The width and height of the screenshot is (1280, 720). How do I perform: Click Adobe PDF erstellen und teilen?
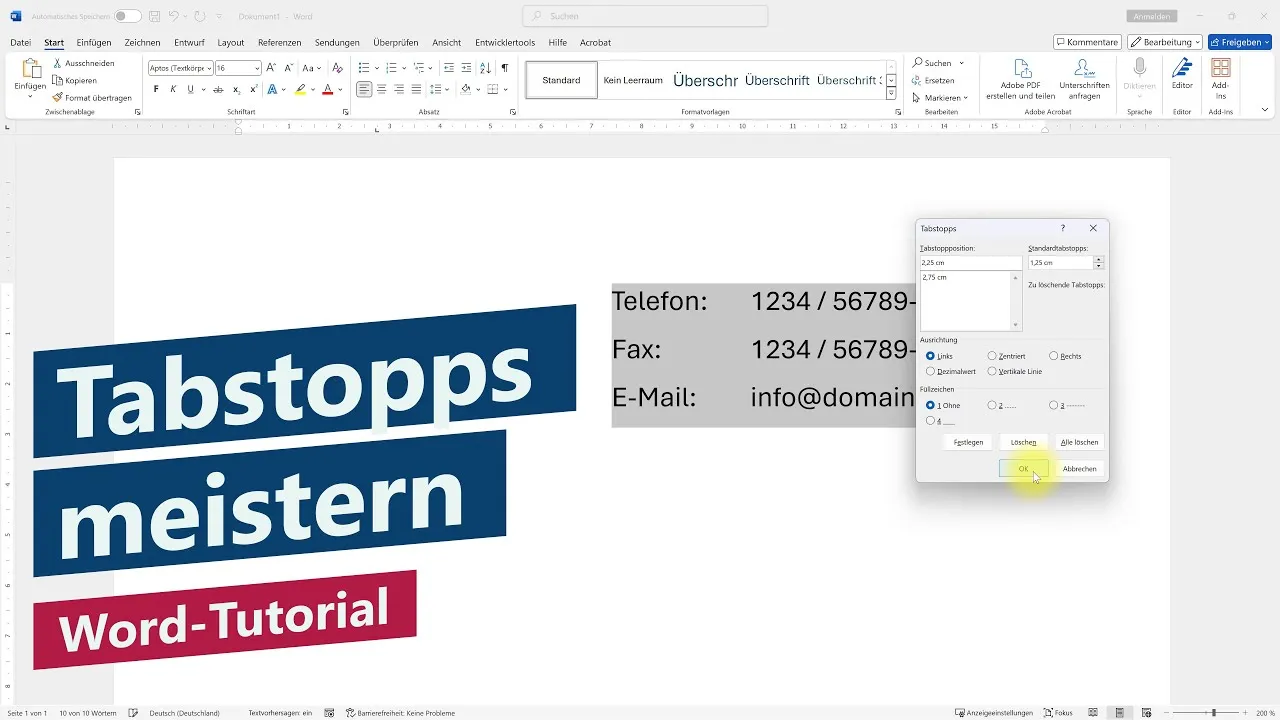pos(1021,78)
